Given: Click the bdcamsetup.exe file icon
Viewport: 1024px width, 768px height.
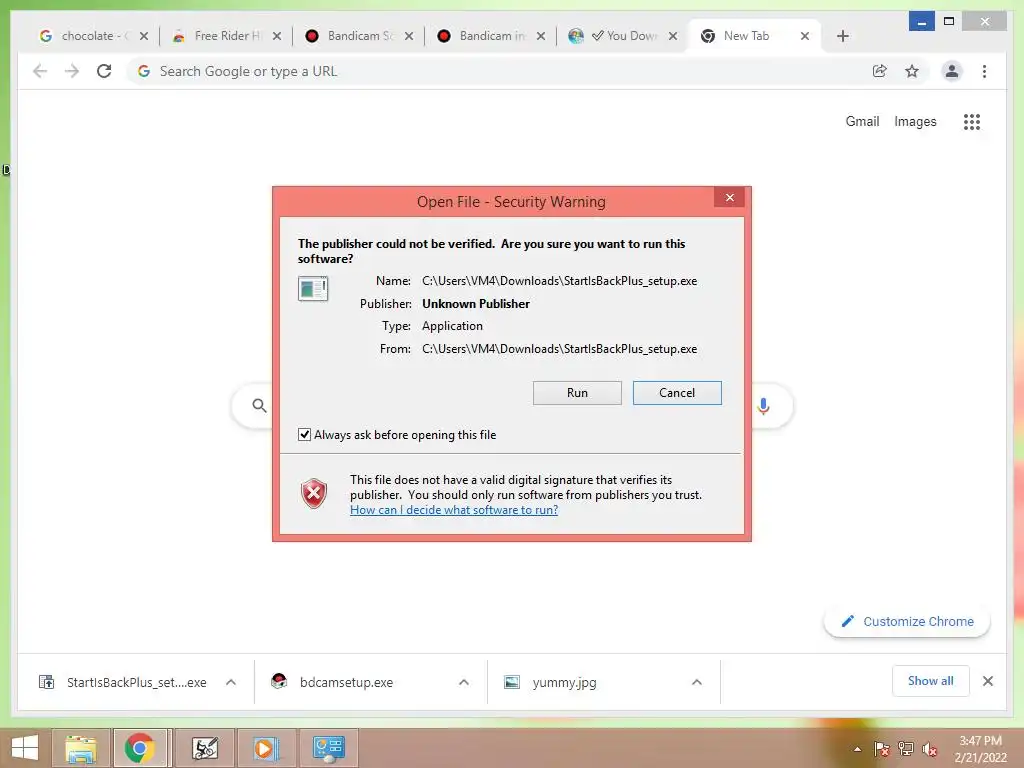Looking at the screenshot, I should [x=280, y=682].
